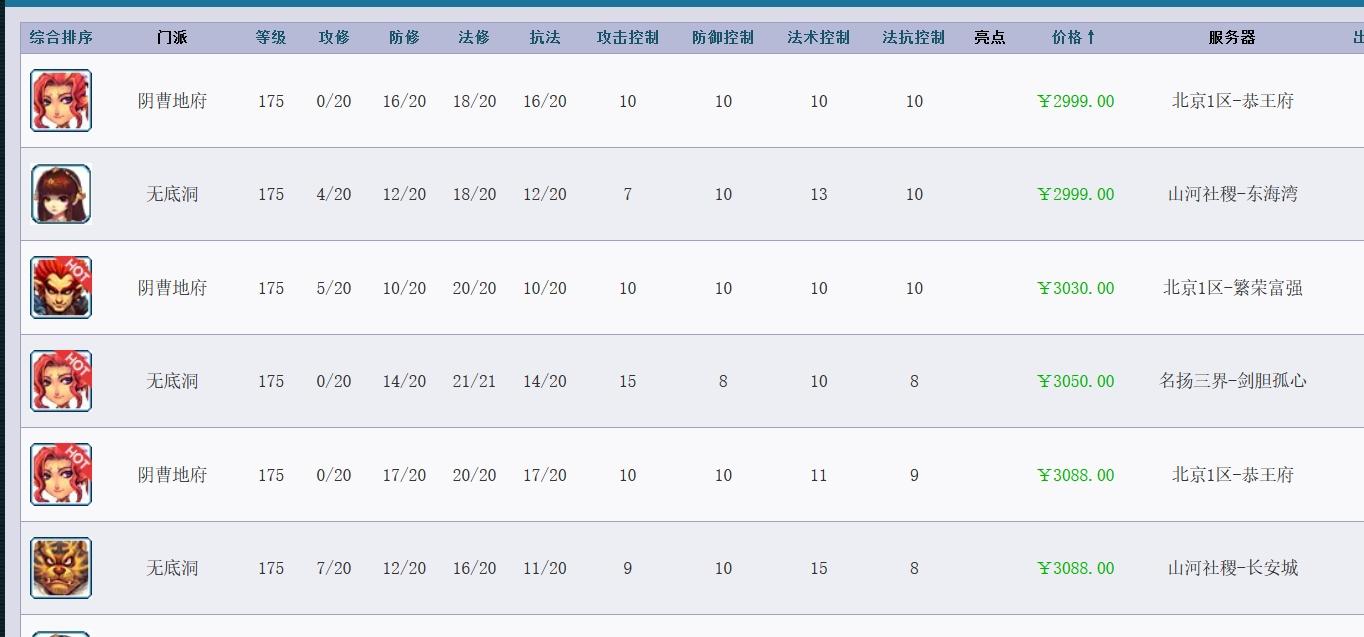The height and width of the screenshot is (637, 1364).
Task: Click the 攻修 column header
Action: [334, 38]
